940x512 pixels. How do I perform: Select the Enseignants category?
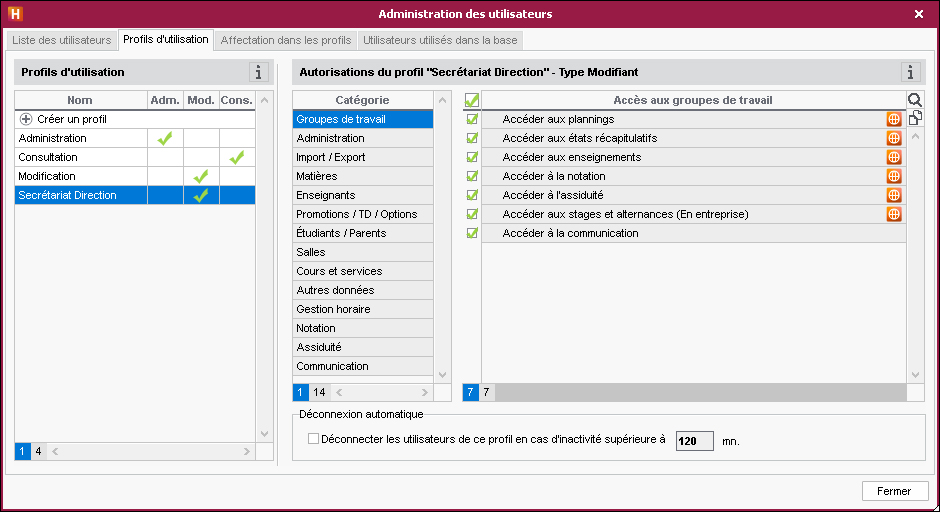tap(363, 195)
